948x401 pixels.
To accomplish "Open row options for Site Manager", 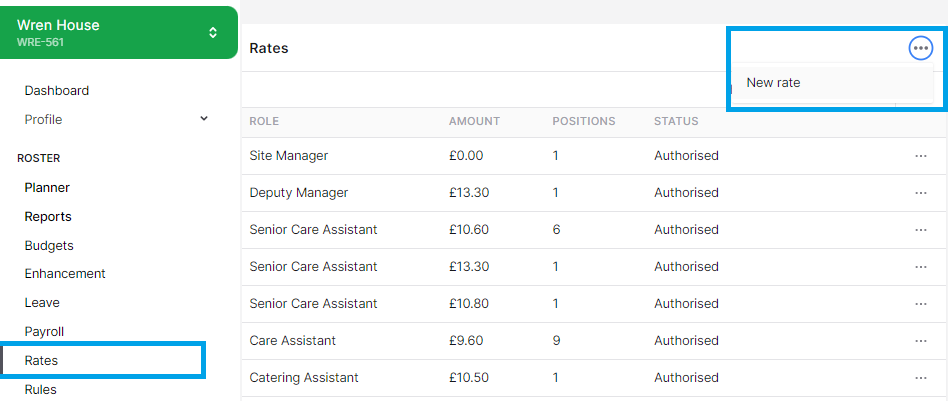I will [920, 156].
